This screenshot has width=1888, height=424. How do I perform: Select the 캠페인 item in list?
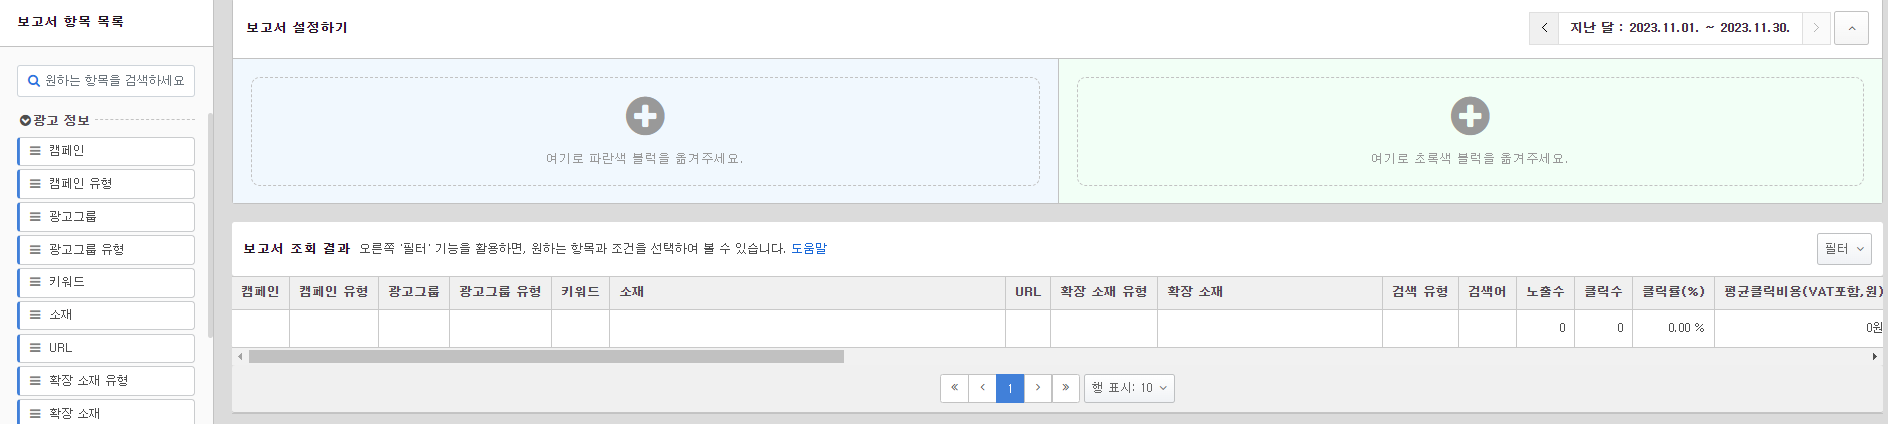pyautogui.click(x=106, y=151)
